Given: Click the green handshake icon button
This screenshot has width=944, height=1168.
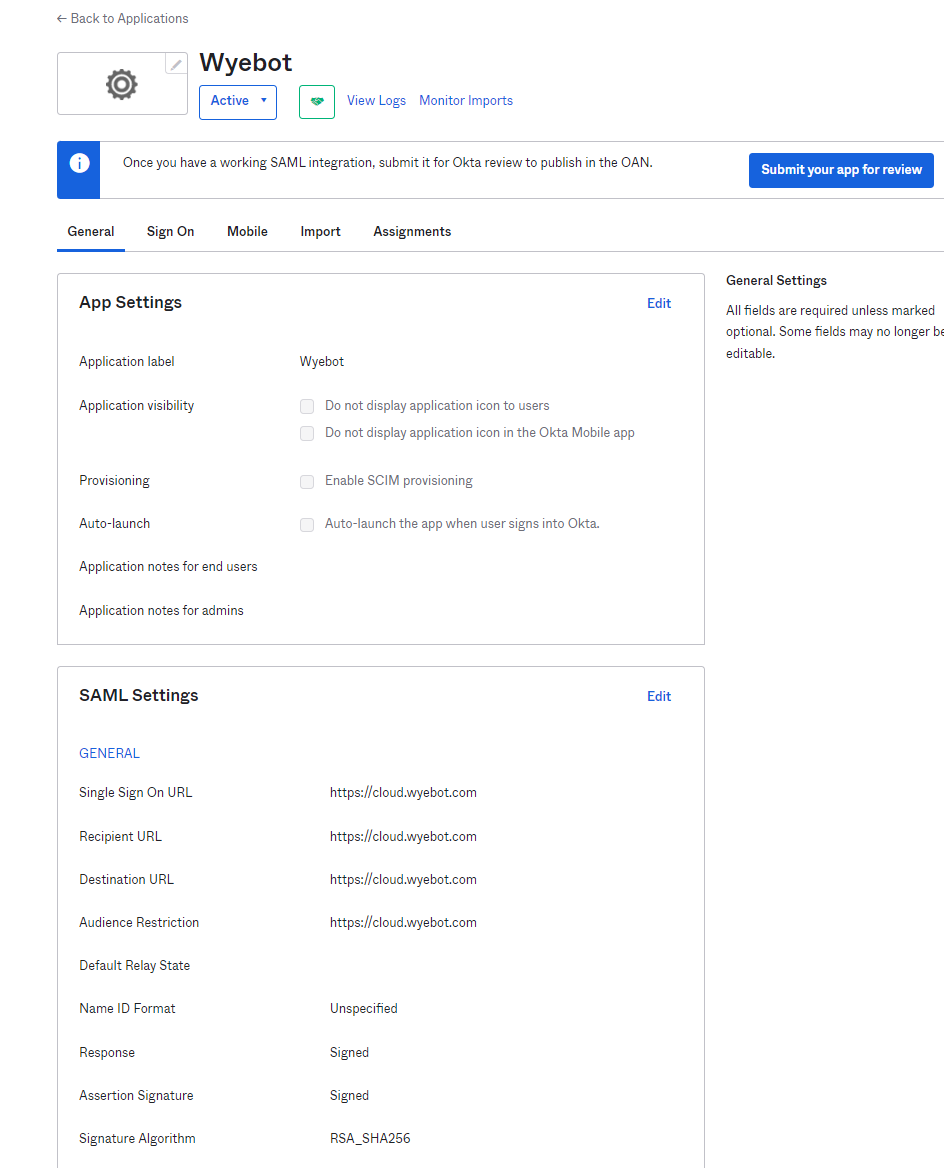Looking at the screenshot, I should point(317,102).
